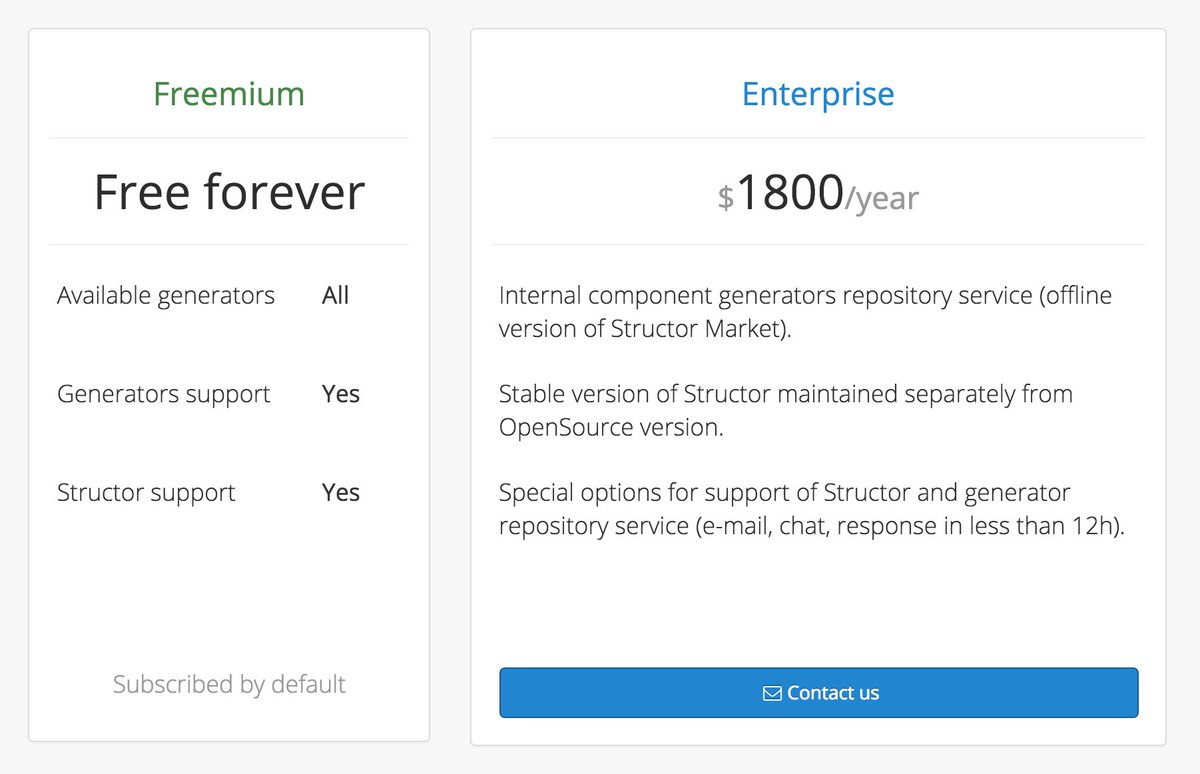Click the Subscribed by default text
The width and height of the screenshot is (1200, 774).
(x=229, y=684)
